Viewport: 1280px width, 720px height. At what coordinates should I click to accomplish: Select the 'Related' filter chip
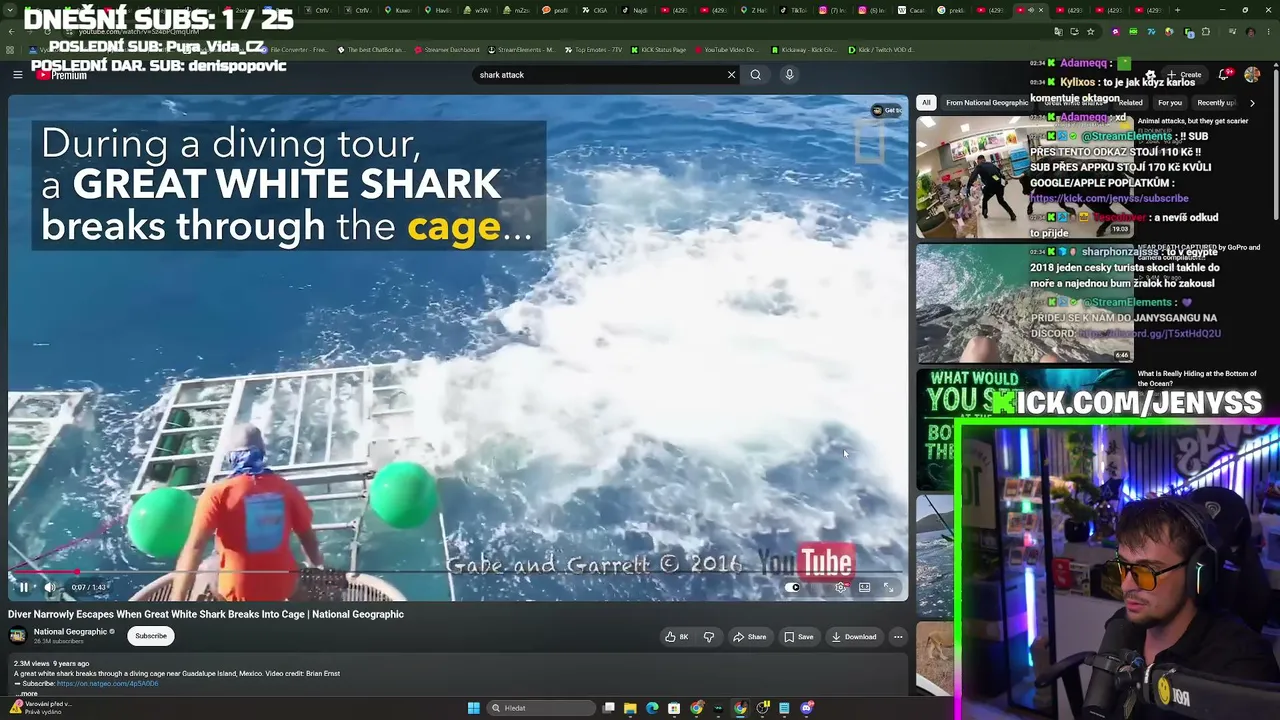point(1131,102)
